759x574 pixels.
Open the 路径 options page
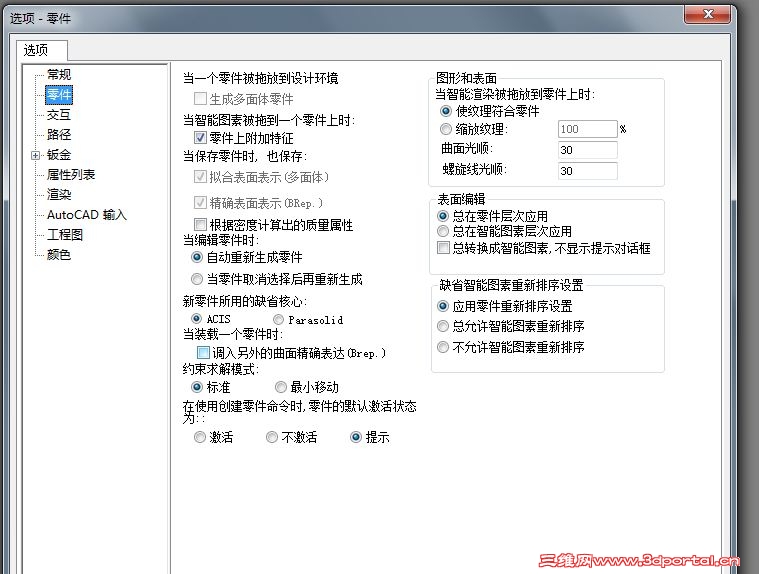point(59,135)
